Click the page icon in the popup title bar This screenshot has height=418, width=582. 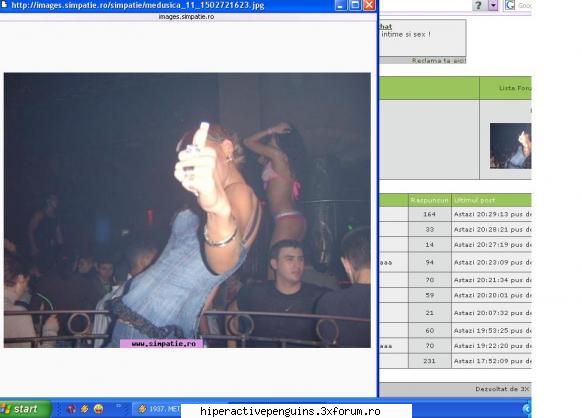click(x=4, y=4)
